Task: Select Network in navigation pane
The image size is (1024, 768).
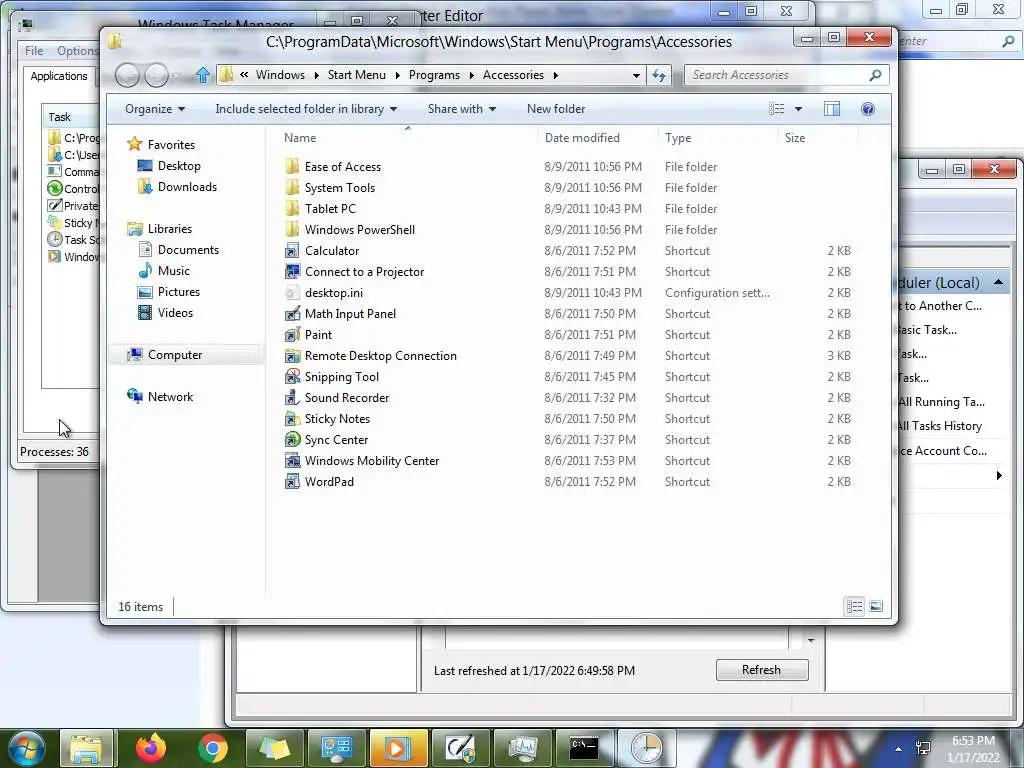Action: (170, 396)
